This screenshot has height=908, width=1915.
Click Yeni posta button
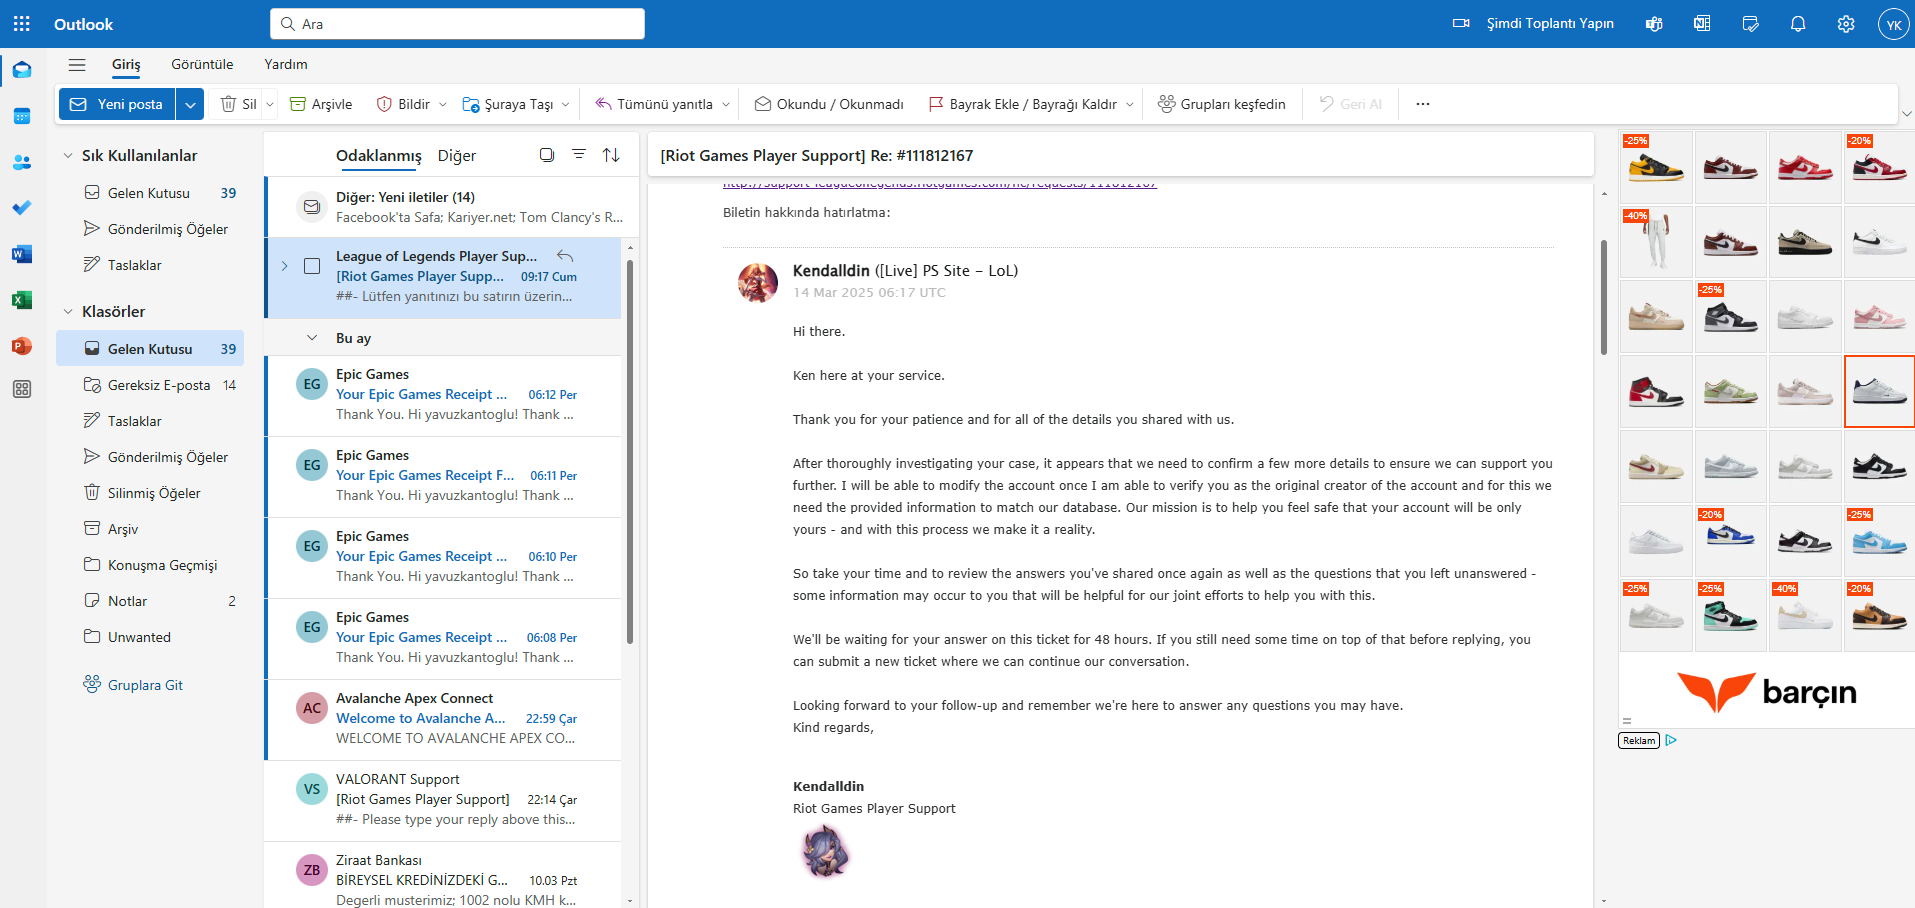117,104
